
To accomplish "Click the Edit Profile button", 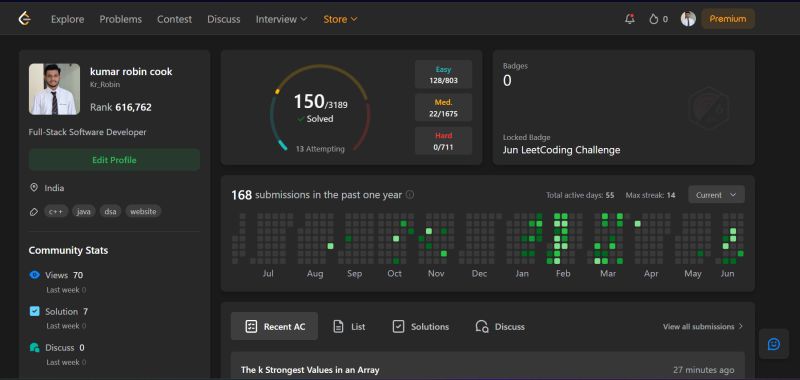I will [x=114, y=160].
